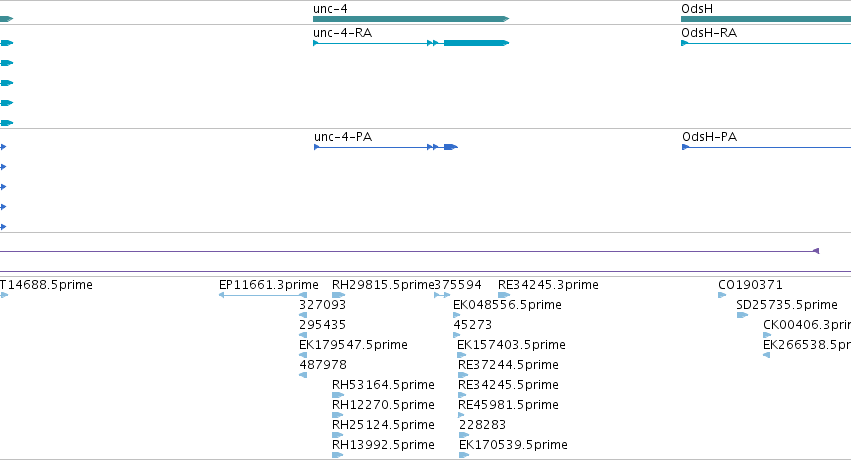
Task: Open the RE37244.5prime label
Action: pyautogui.click(x=508, y=365)
